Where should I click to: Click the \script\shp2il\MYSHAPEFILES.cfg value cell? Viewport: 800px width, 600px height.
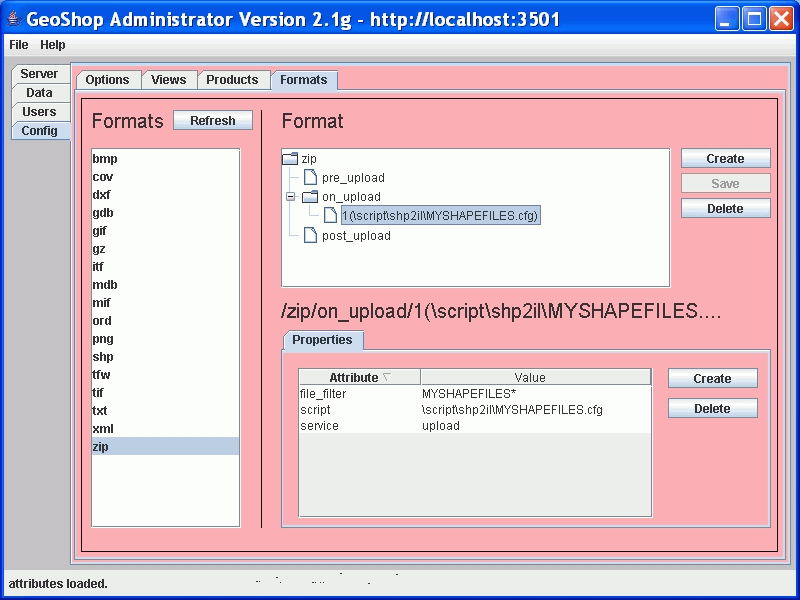[536, 410]
